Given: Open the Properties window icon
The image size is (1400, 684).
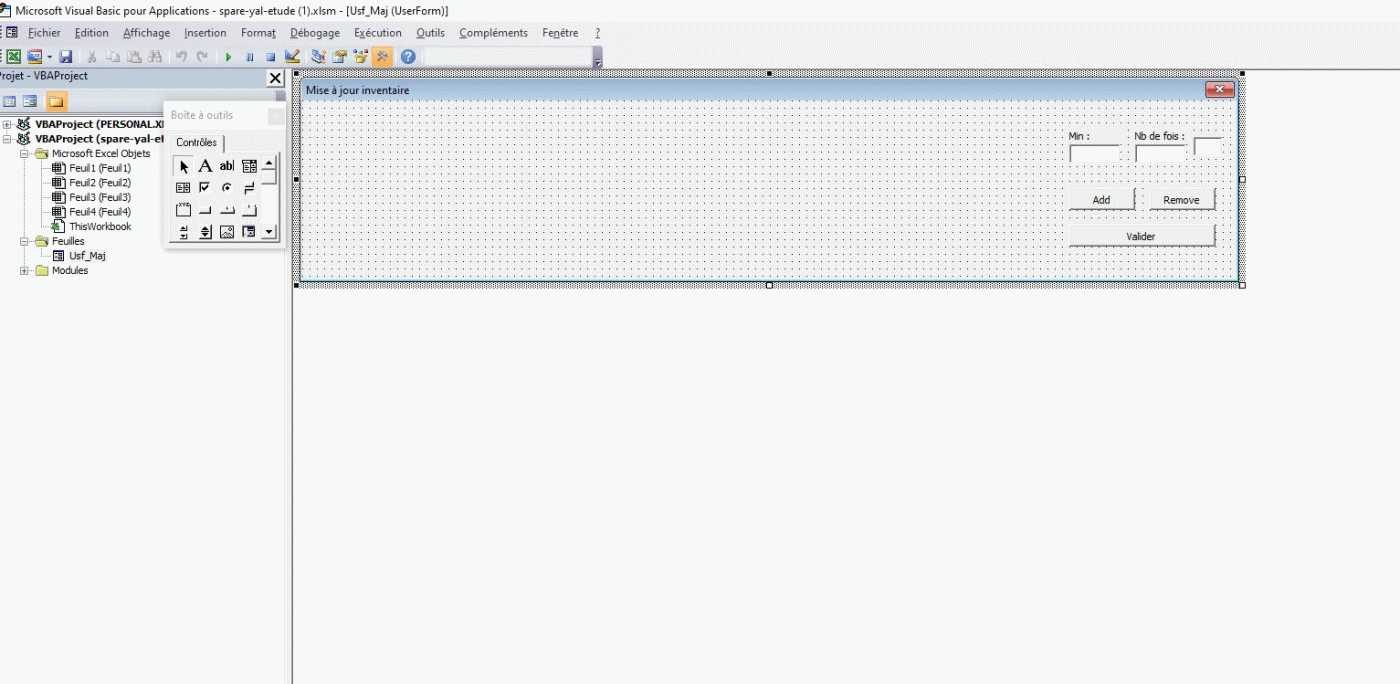Looking at the screenshot, I should (x=340, y=57).
